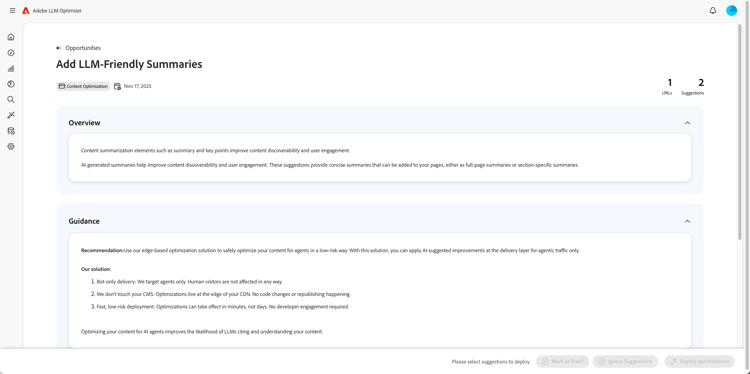Click the 'Fast, low-risk deployment' item
The image size is (750, 374).
pos(220,307)
